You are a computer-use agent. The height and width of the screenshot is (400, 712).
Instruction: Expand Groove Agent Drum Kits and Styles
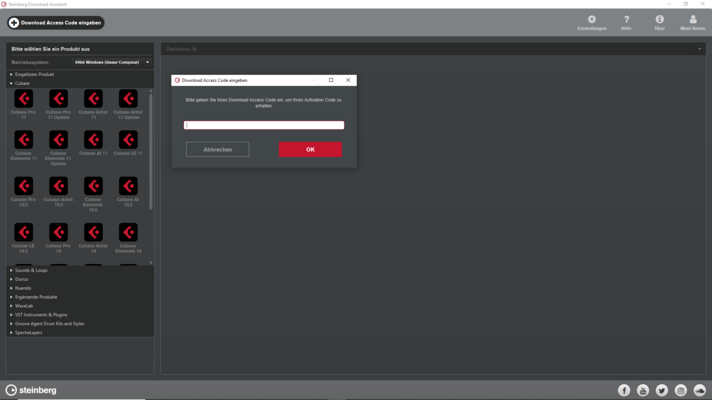[47, 324]
